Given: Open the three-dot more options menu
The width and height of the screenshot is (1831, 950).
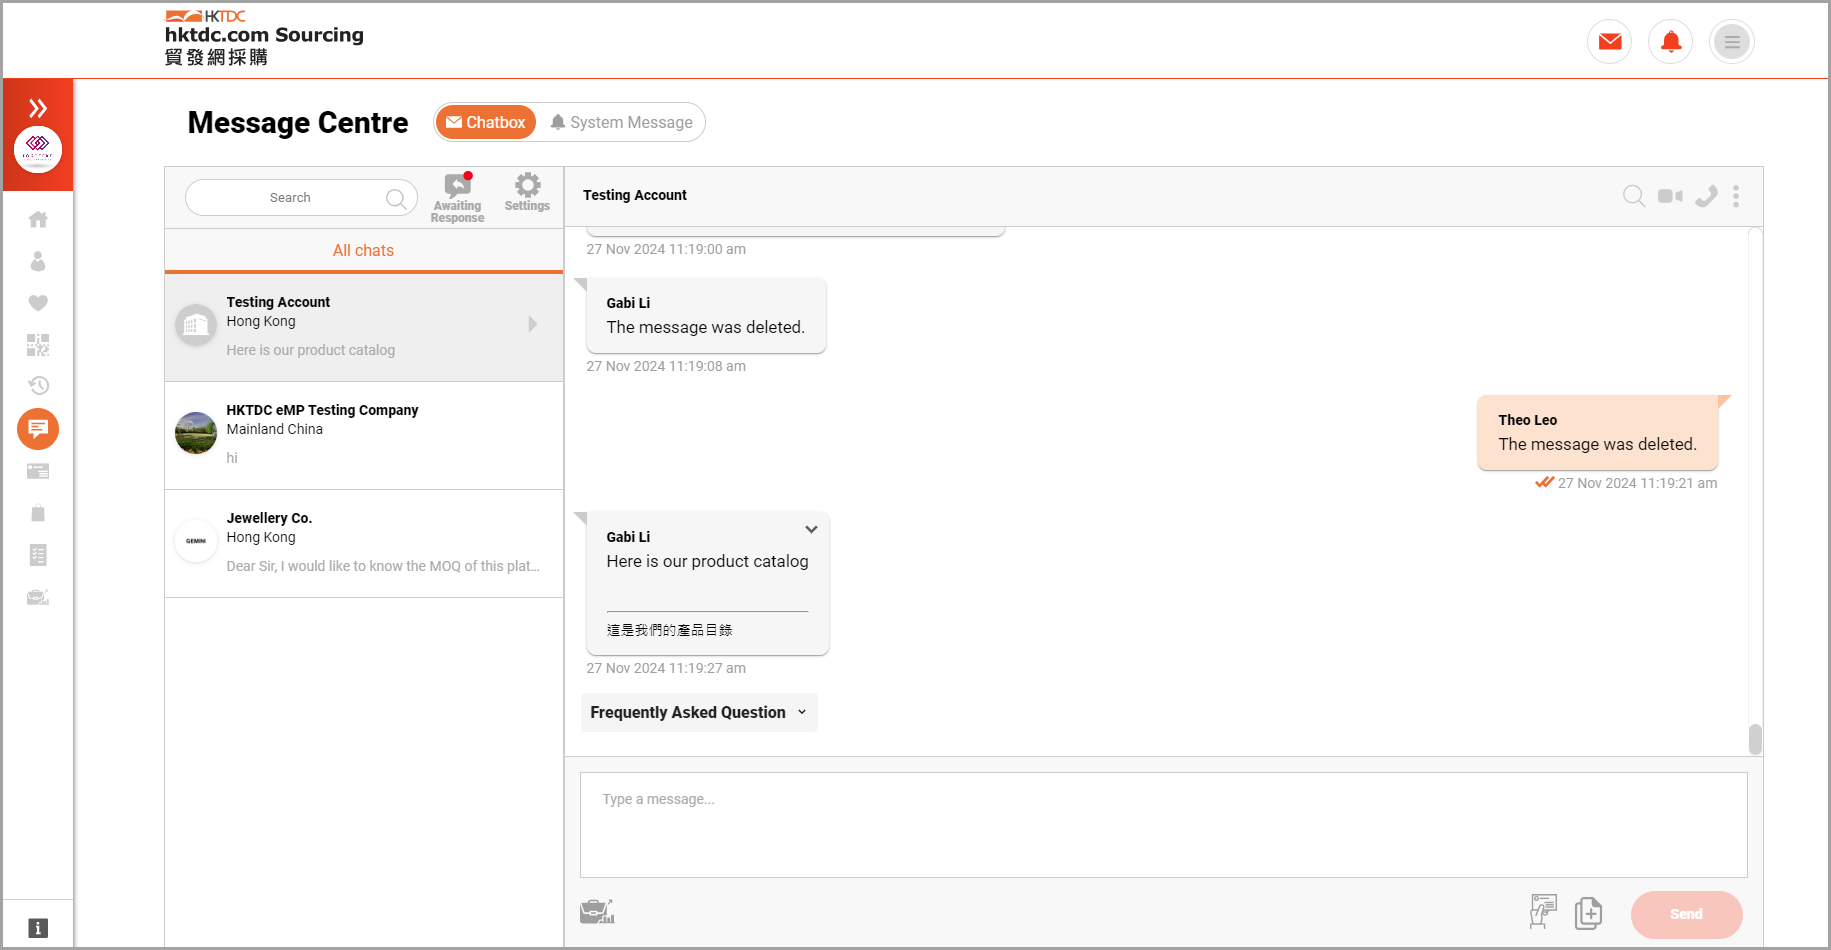Looking at the screenshot, I should [1736, 196].
